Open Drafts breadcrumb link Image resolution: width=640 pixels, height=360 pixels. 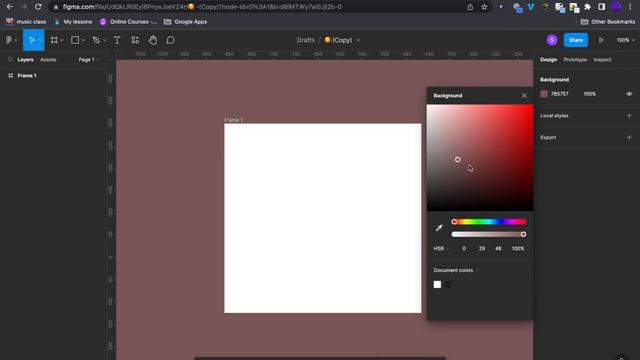click(306, 40)
